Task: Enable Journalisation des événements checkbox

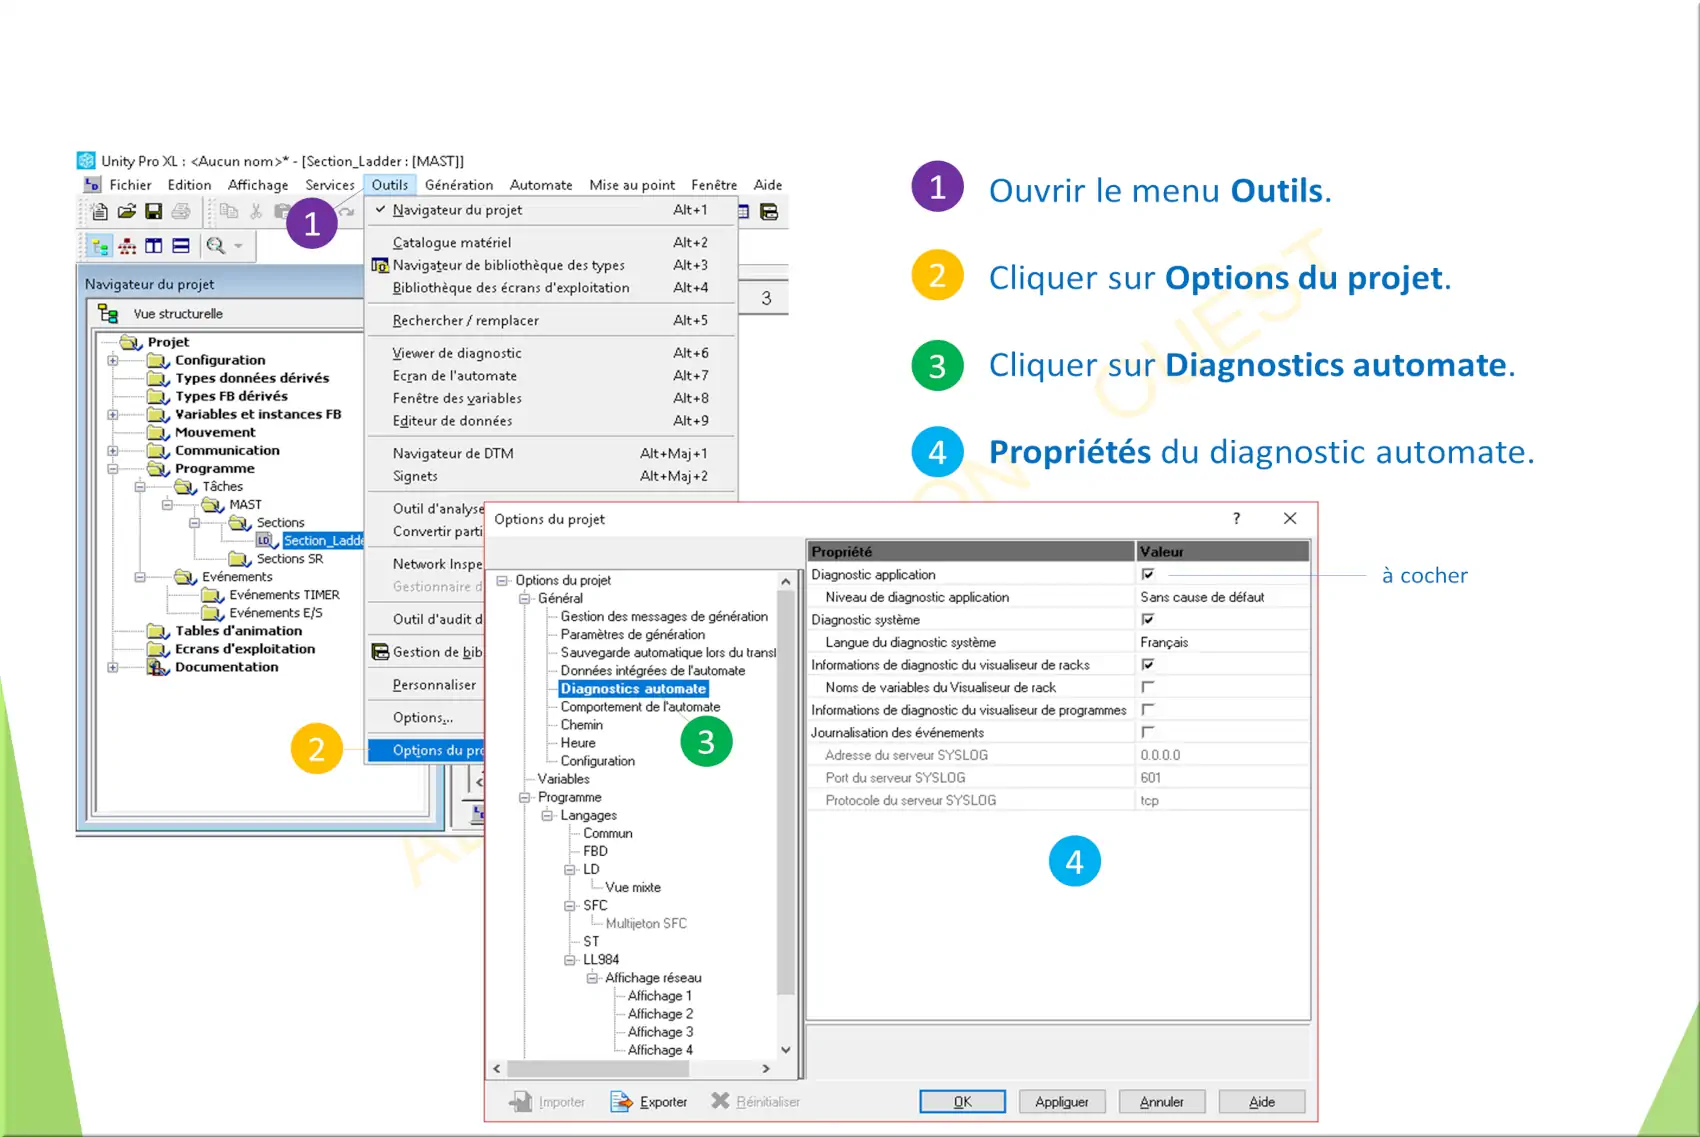Action: [x=1147, y=732]
